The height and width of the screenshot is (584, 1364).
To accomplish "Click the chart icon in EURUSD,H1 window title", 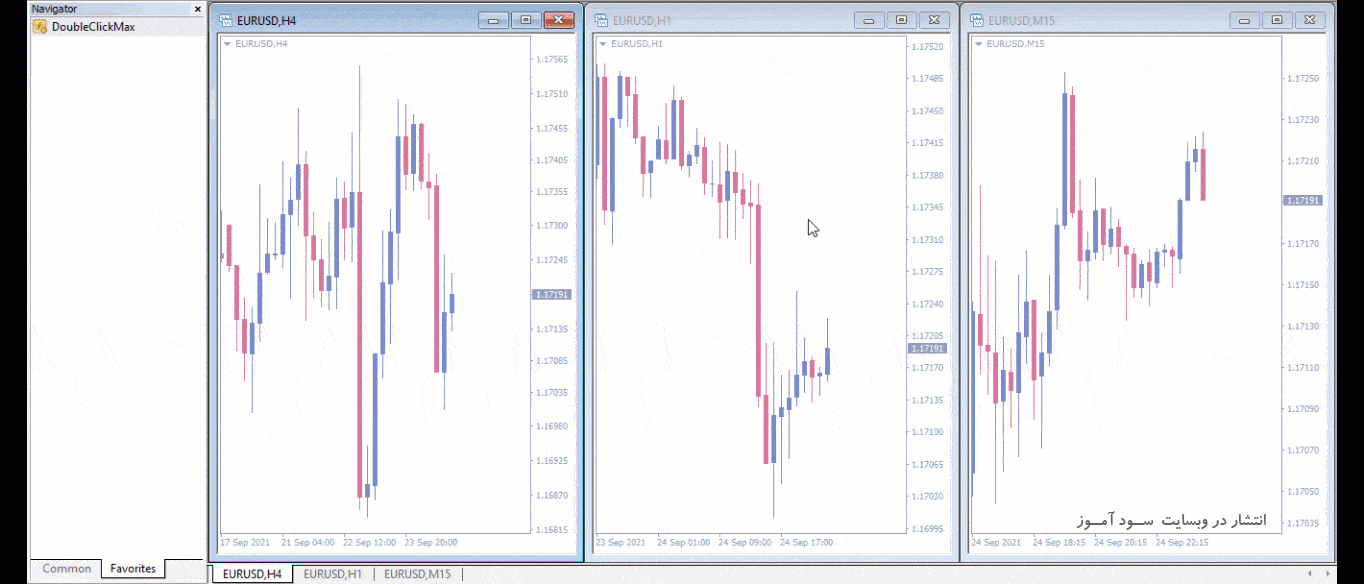I will pyautogui.click(x=602, y=20).
